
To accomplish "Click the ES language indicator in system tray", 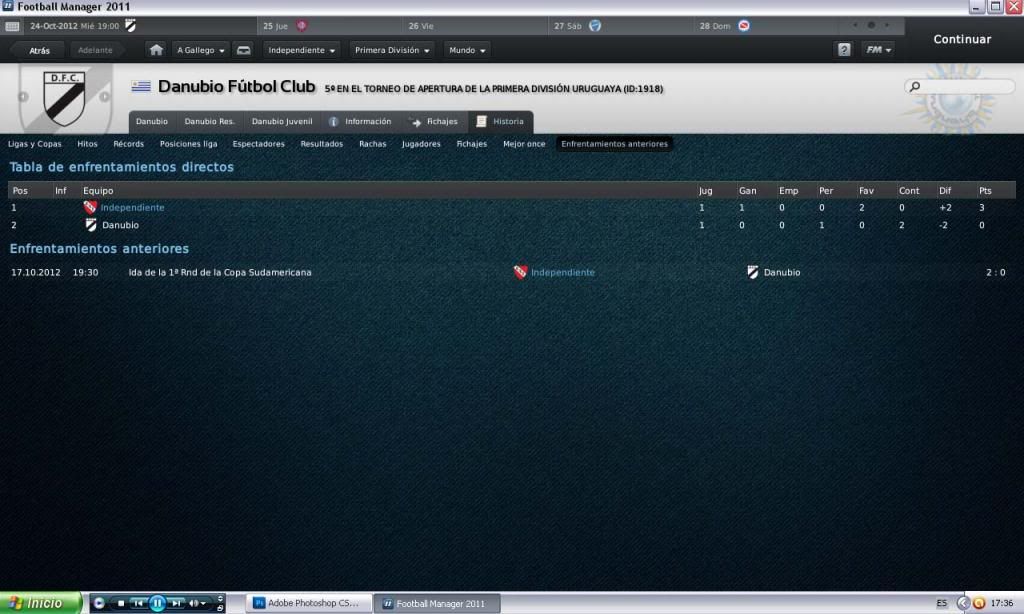I will click(x=941, y=604).
